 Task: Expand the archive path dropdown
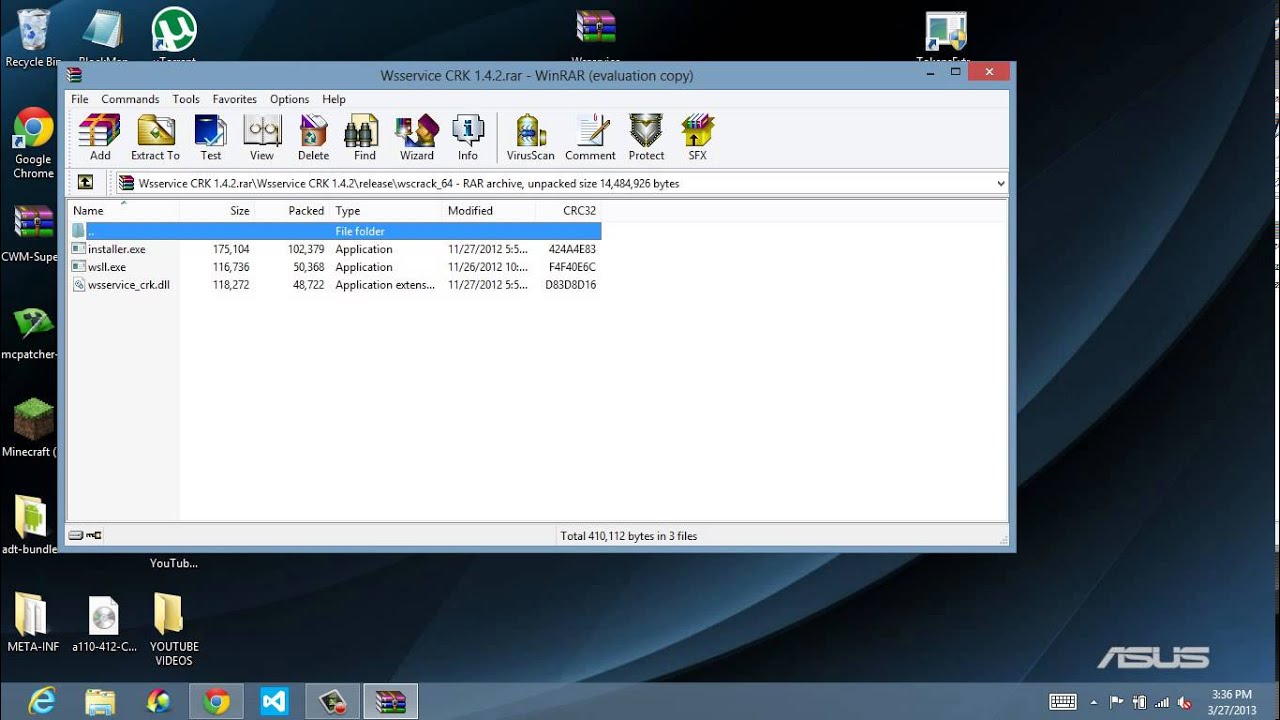click(1000, 183)
